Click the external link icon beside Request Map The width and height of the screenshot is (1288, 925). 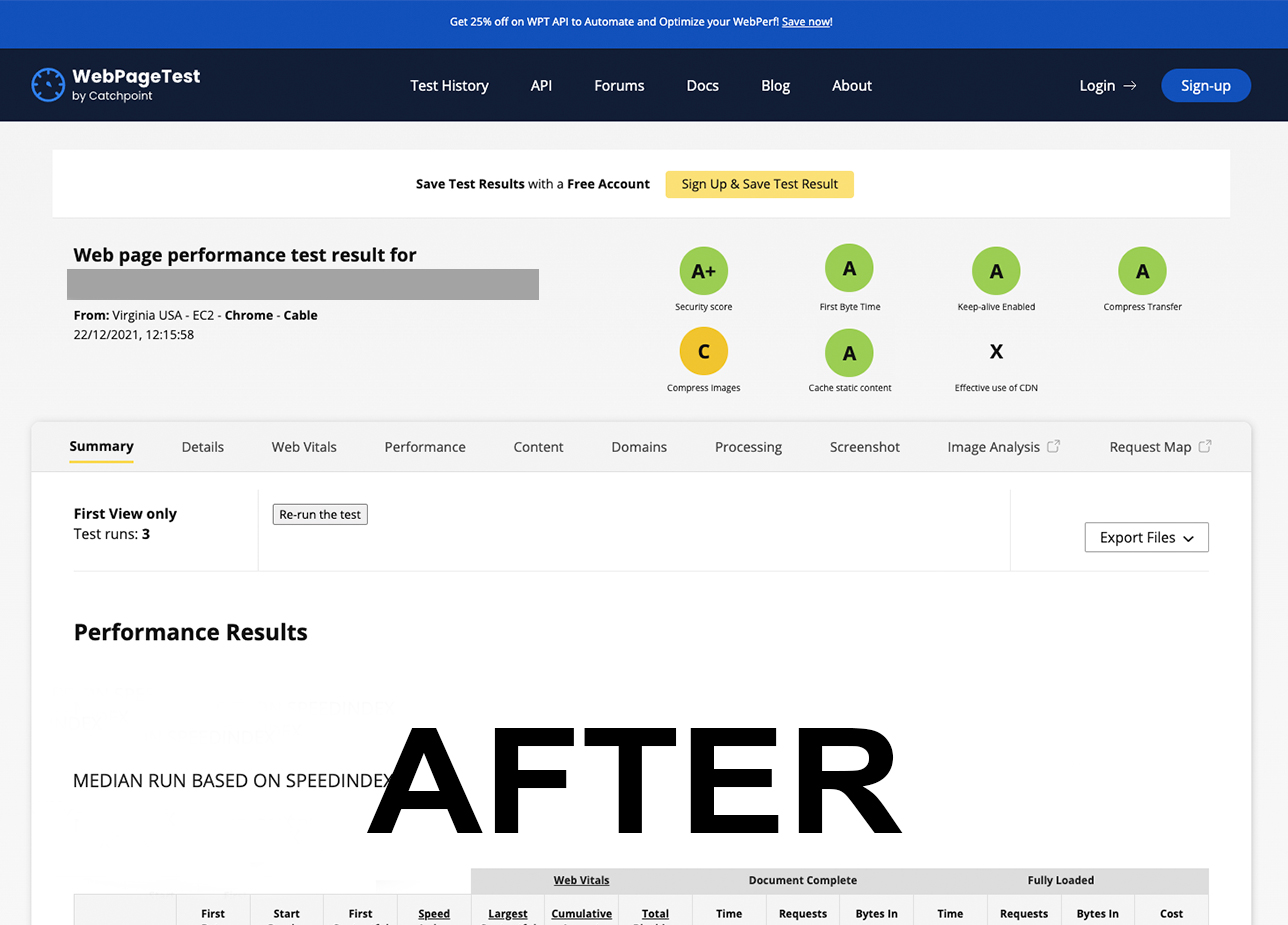pyautogui.click(x=1205, y=446)
